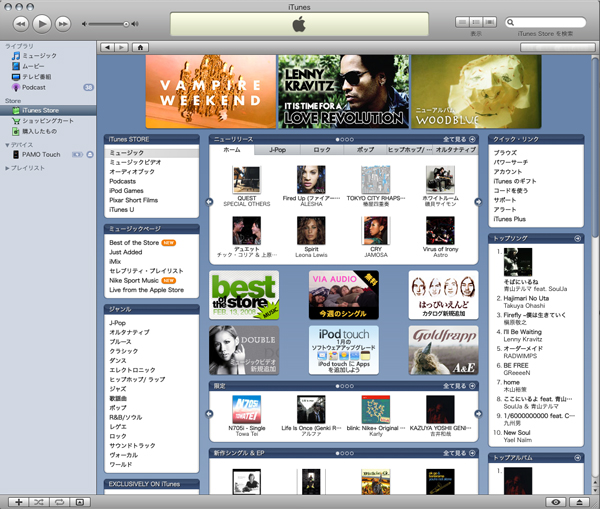The width and height of the screenshot is (600, 509).
Task: Open ショッピングカート in sidebar
Action: point(48,121)
